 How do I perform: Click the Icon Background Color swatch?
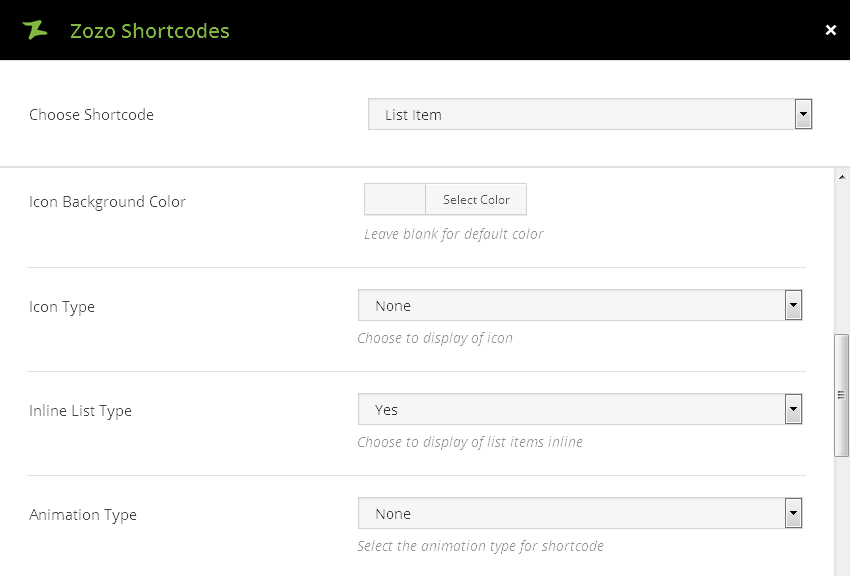(395, 199)
